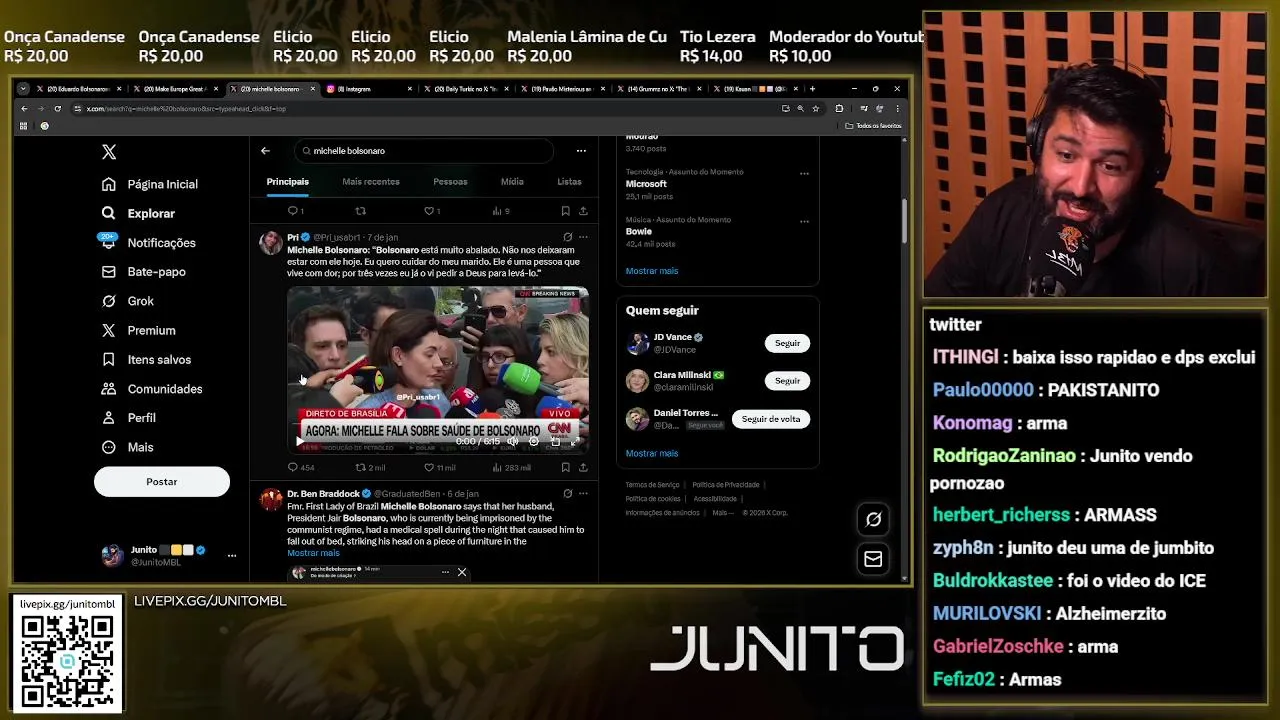The image size is (1280, 720).
Task: Switch to the Pessoas tab
Action: click(x=450, y=182)
